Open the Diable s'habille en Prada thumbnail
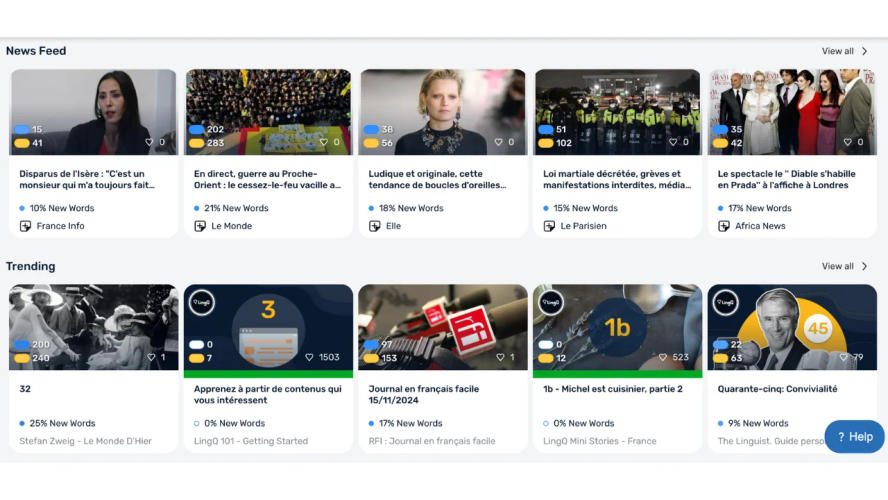 [792, 112]
